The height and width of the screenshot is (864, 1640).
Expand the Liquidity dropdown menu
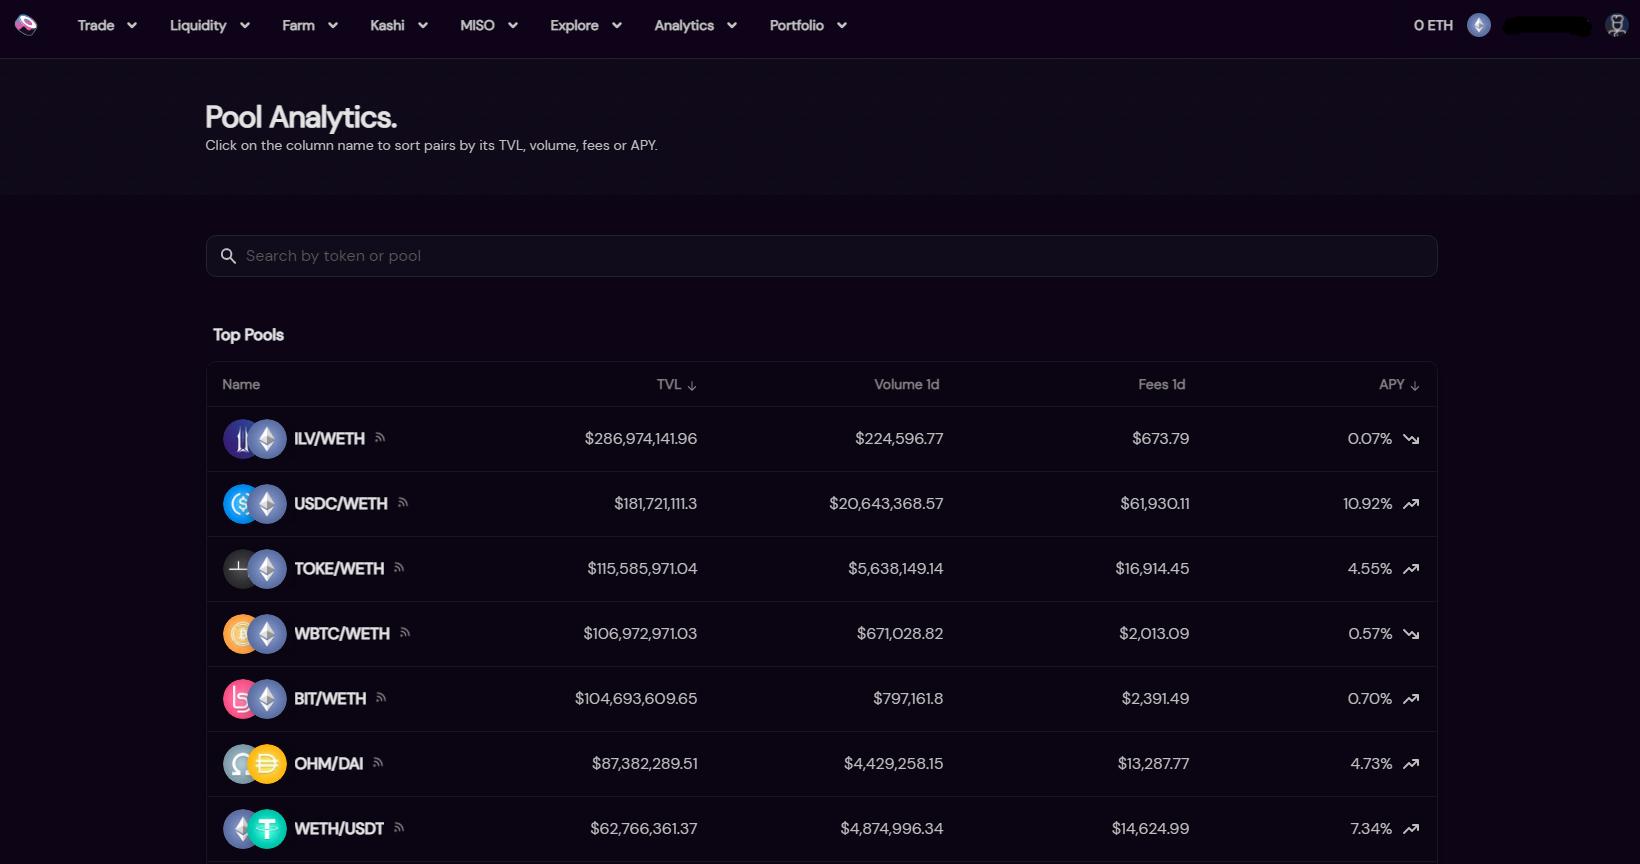pyautogui.click(x=209, y=25)
